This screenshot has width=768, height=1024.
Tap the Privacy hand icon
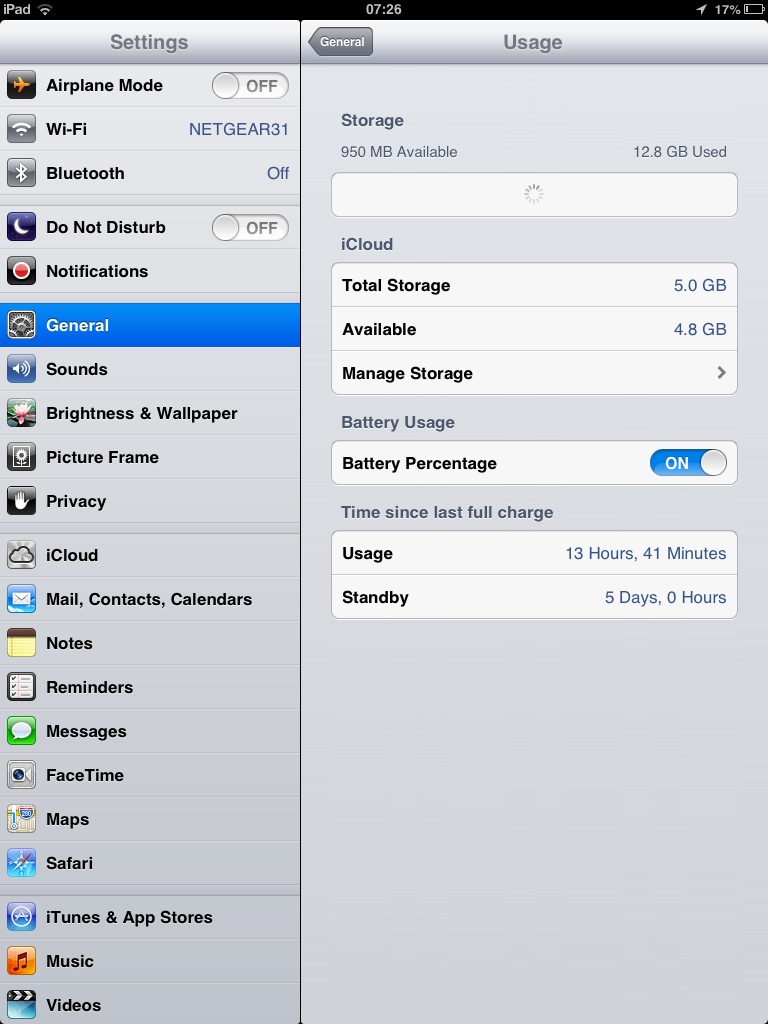21,501
